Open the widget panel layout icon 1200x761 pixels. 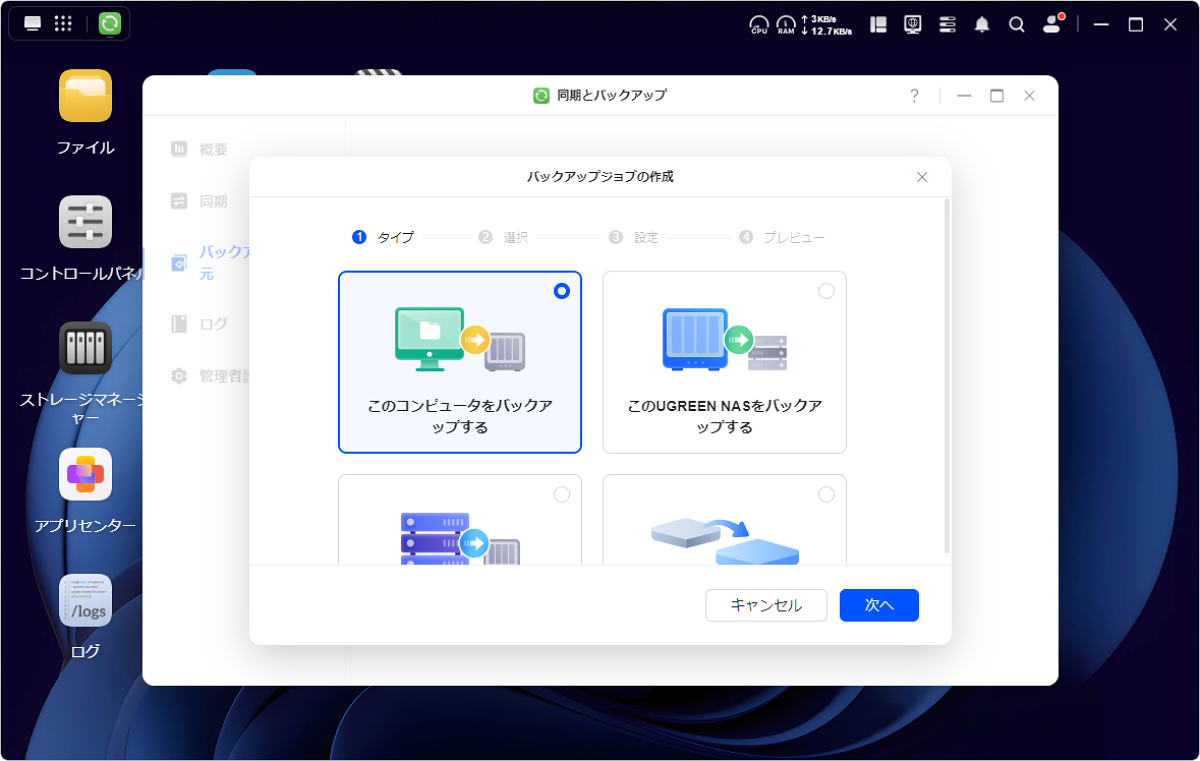(879, 25)
